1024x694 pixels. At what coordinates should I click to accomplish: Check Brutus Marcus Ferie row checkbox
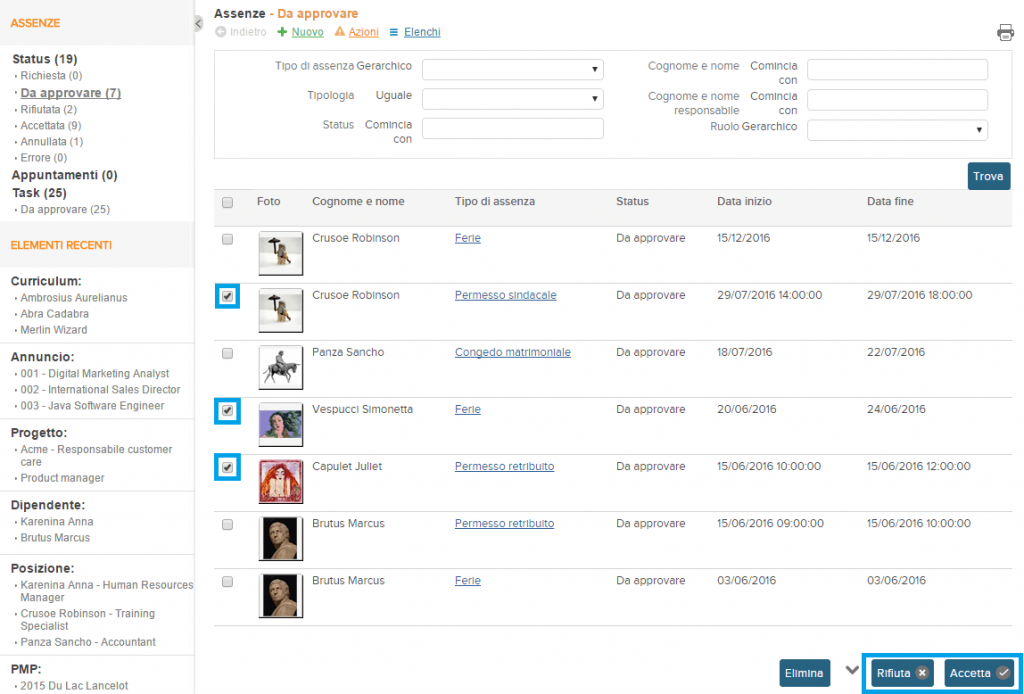point(227,582)
